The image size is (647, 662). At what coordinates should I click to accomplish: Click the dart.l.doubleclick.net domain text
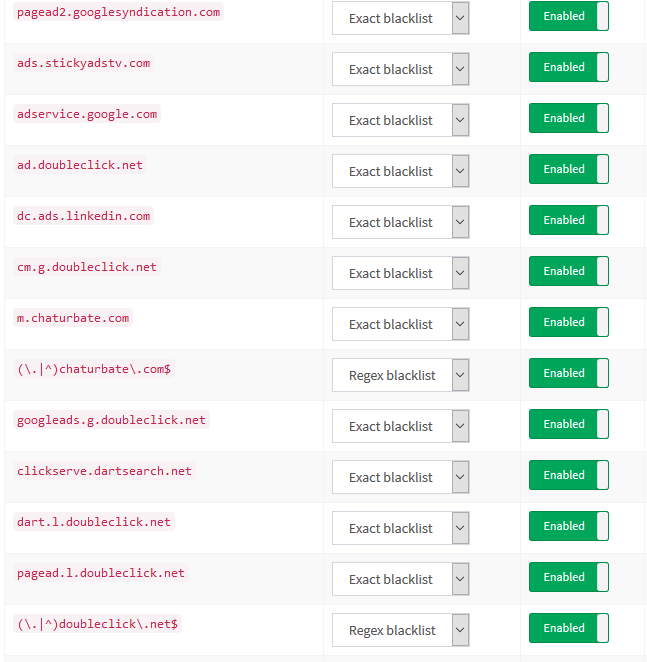click(x=94, y=522)
